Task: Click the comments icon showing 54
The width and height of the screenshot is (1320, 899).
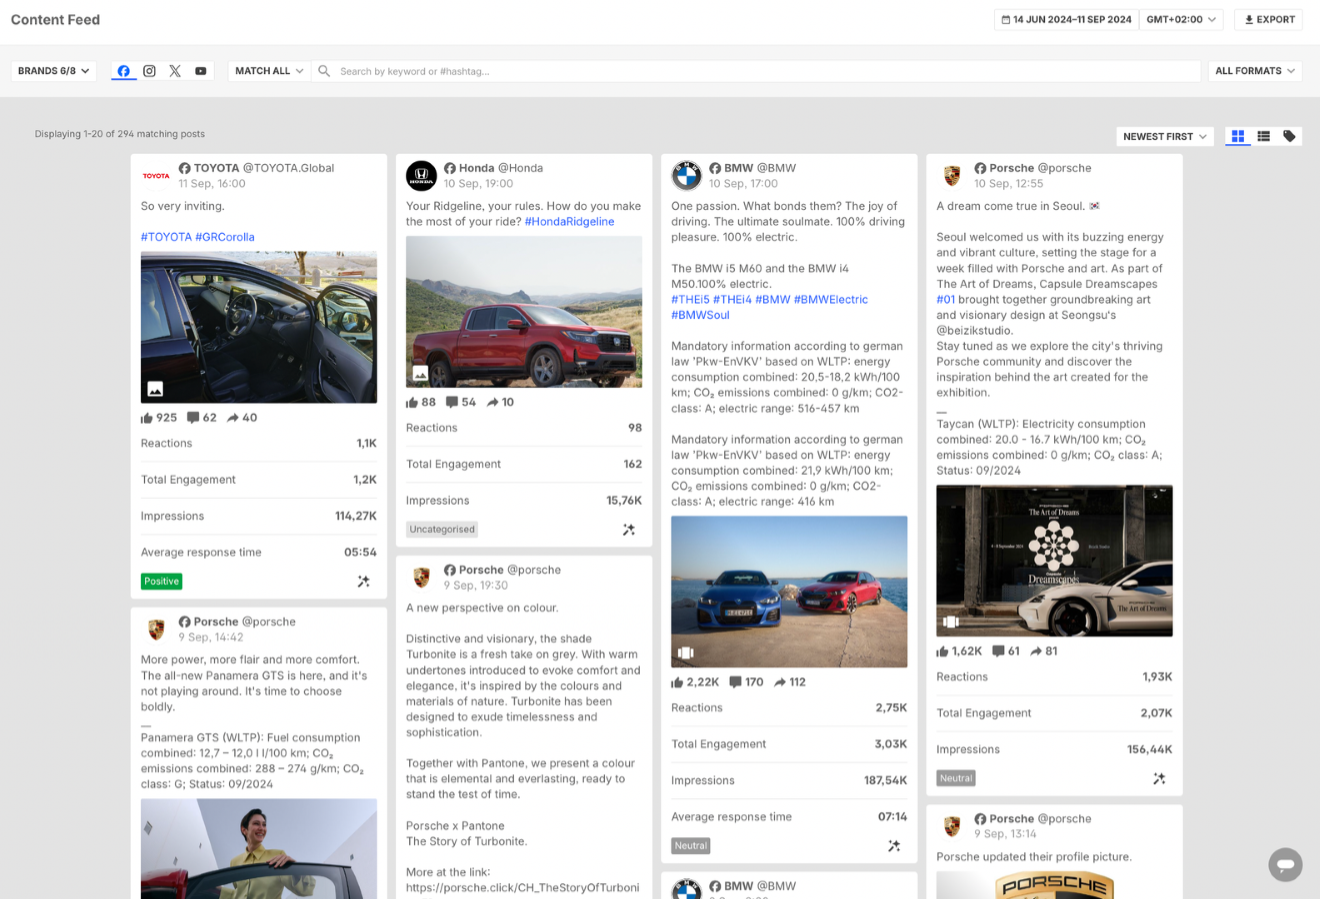Action: coord(451,402)
